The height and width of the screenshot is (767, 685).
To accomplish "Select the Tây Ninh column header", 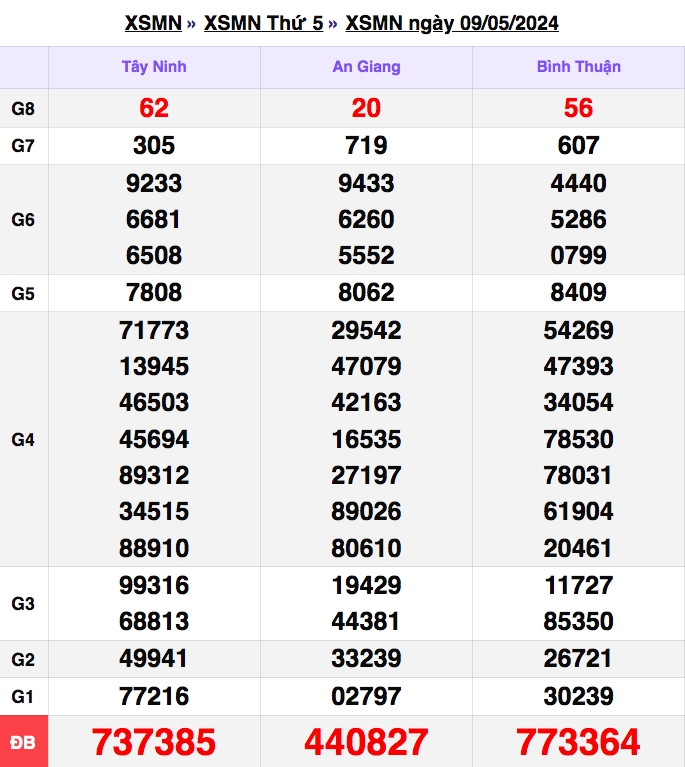I will point(154,67).
